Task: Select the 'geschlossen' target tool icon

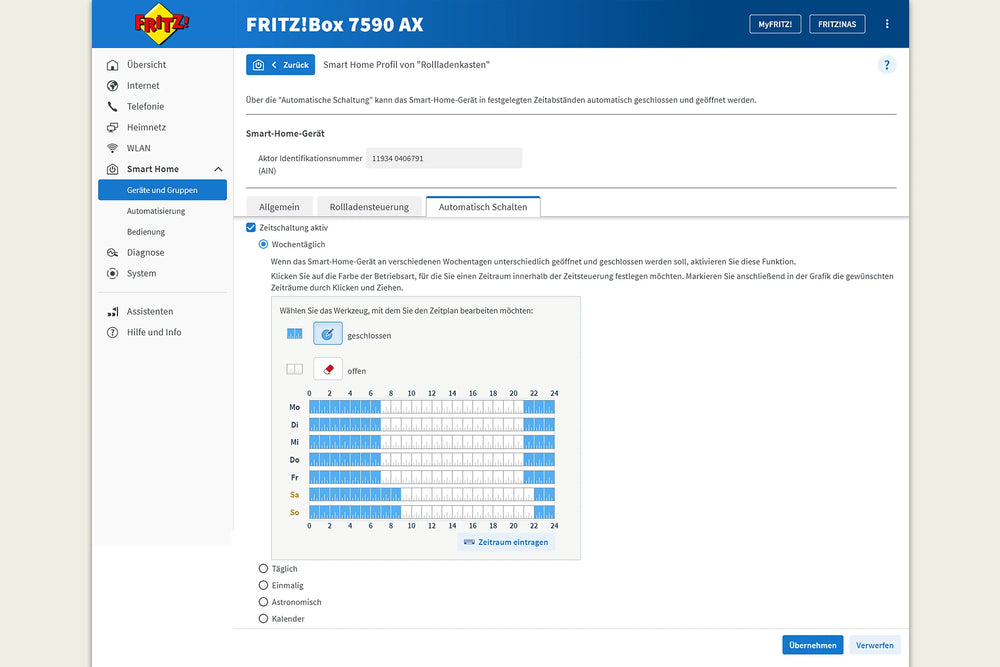Action: (x=328, y=335)
